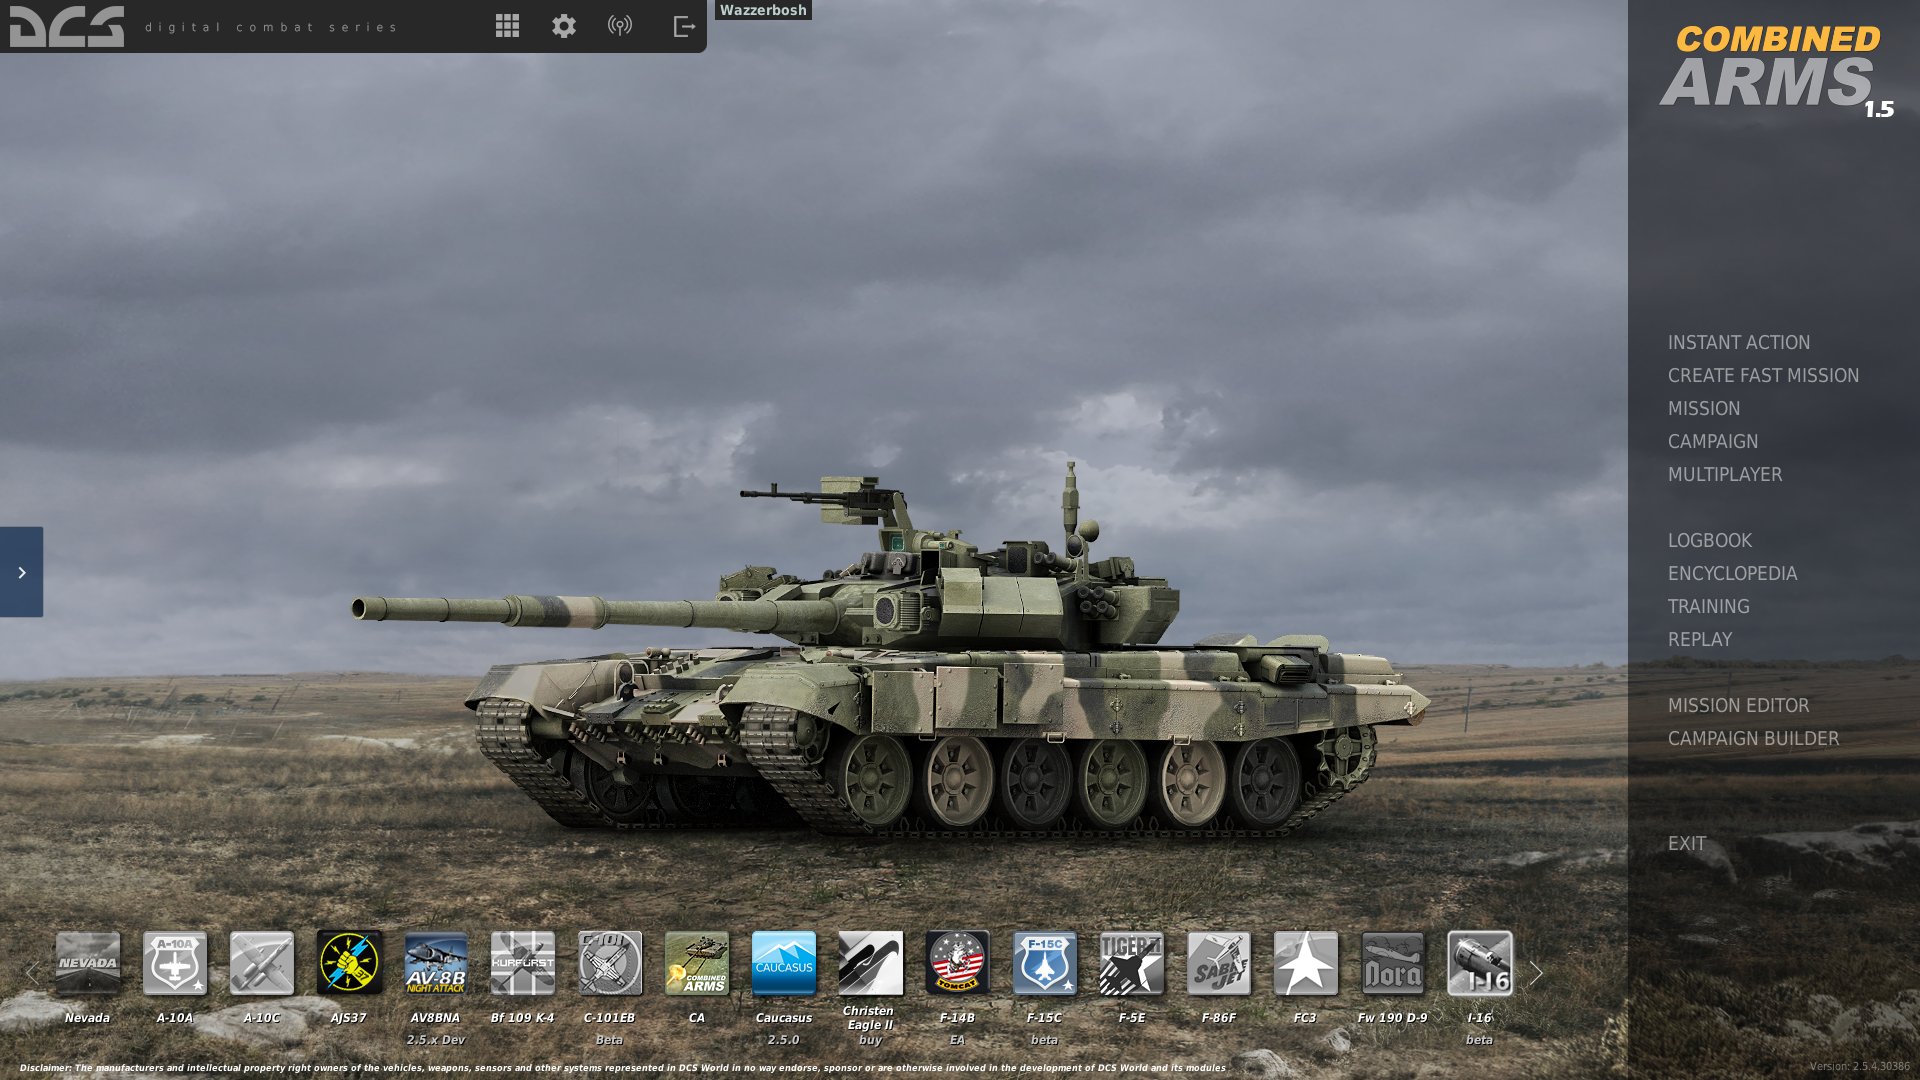Open the module manager grid icon
The width and height of the screenshot is (1920, 1080).
tap(507, 26)
